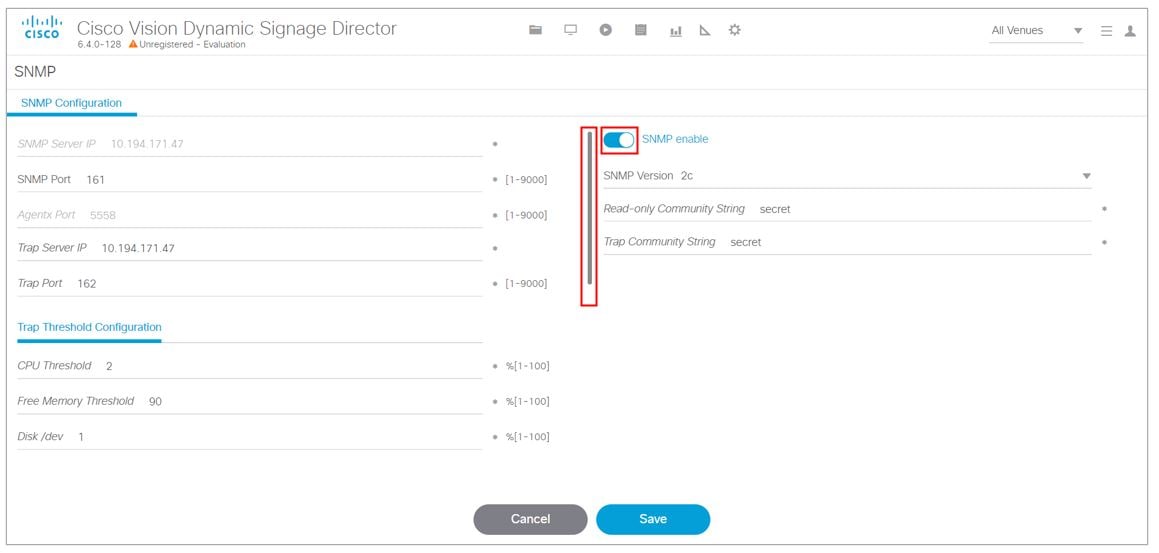Click the Trap Threshold Configuration heading
Screen dimensions: 1159x553
tap(89, 327)
